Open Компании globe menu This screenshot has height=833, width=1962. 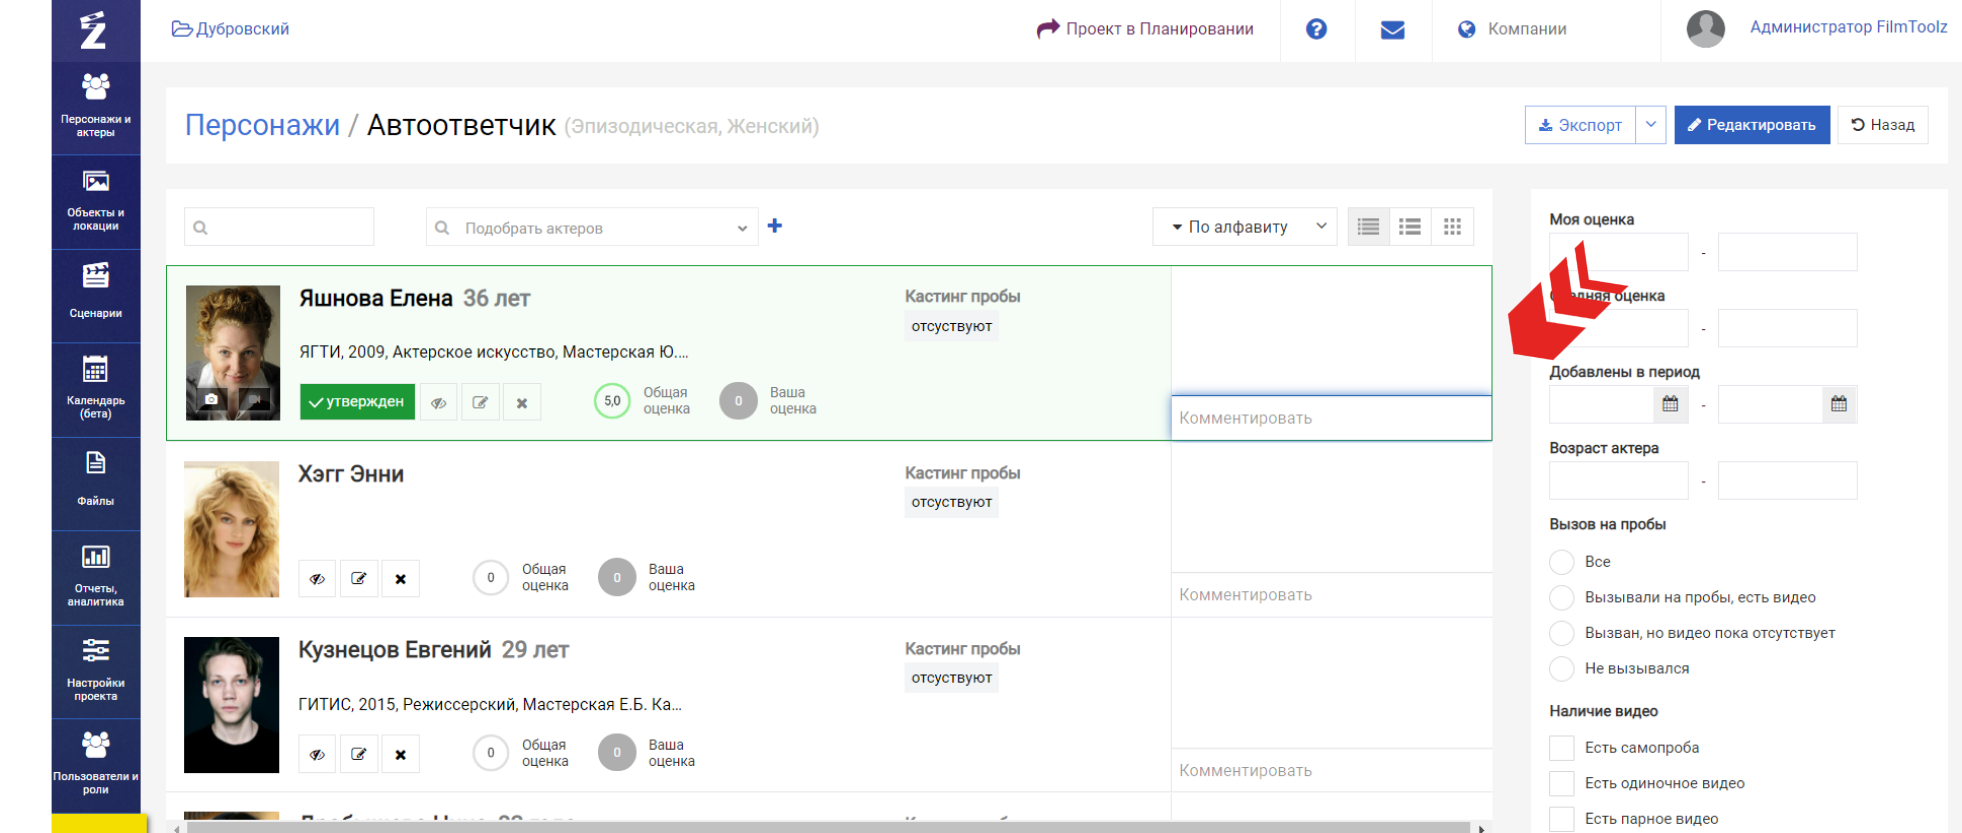pyautogui.click(x=1512, y=29)
